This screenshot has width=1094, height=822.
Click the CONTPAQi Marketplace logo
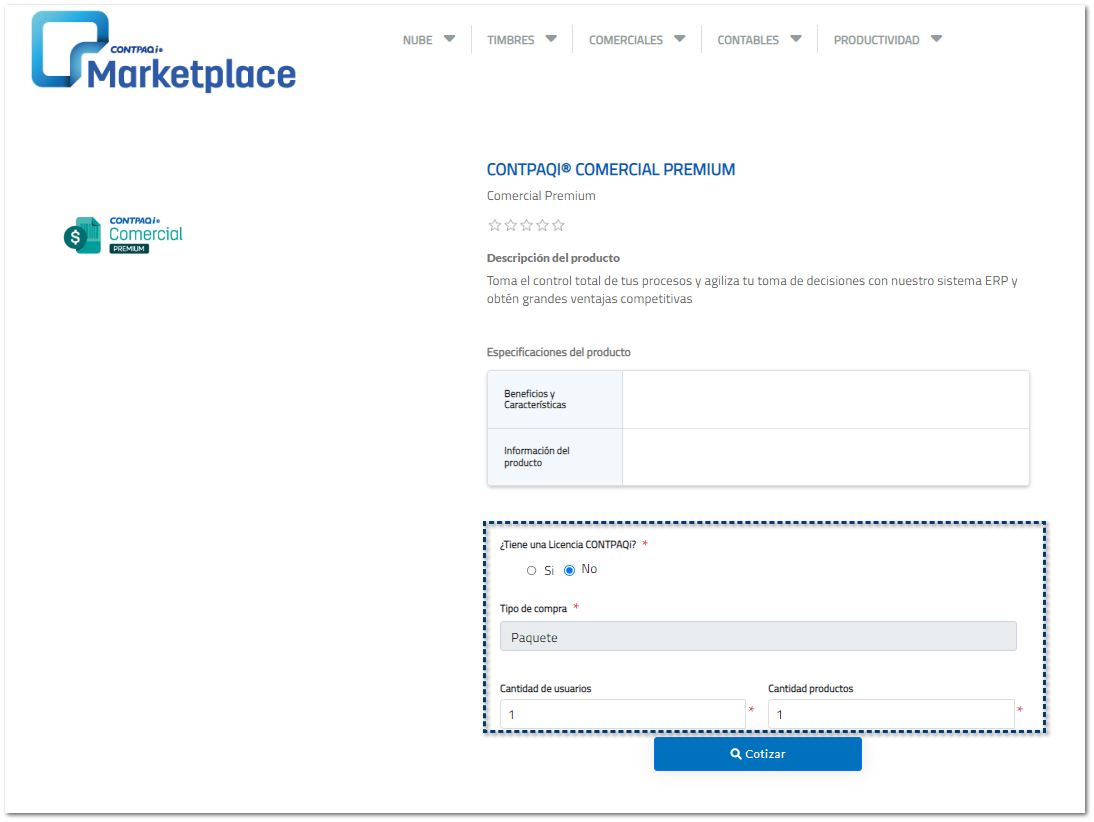pos(163,52)
